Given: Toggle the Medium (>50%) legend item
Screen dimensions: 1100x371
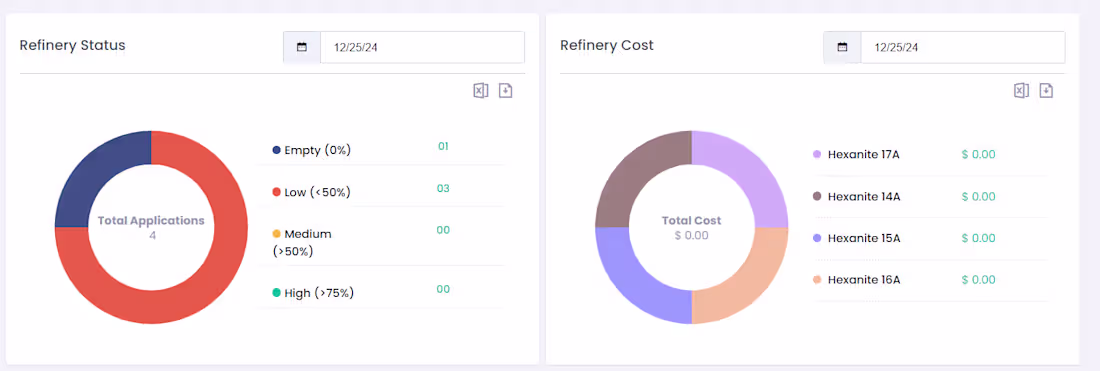Looking at the screenshot, I should [302, 243].
